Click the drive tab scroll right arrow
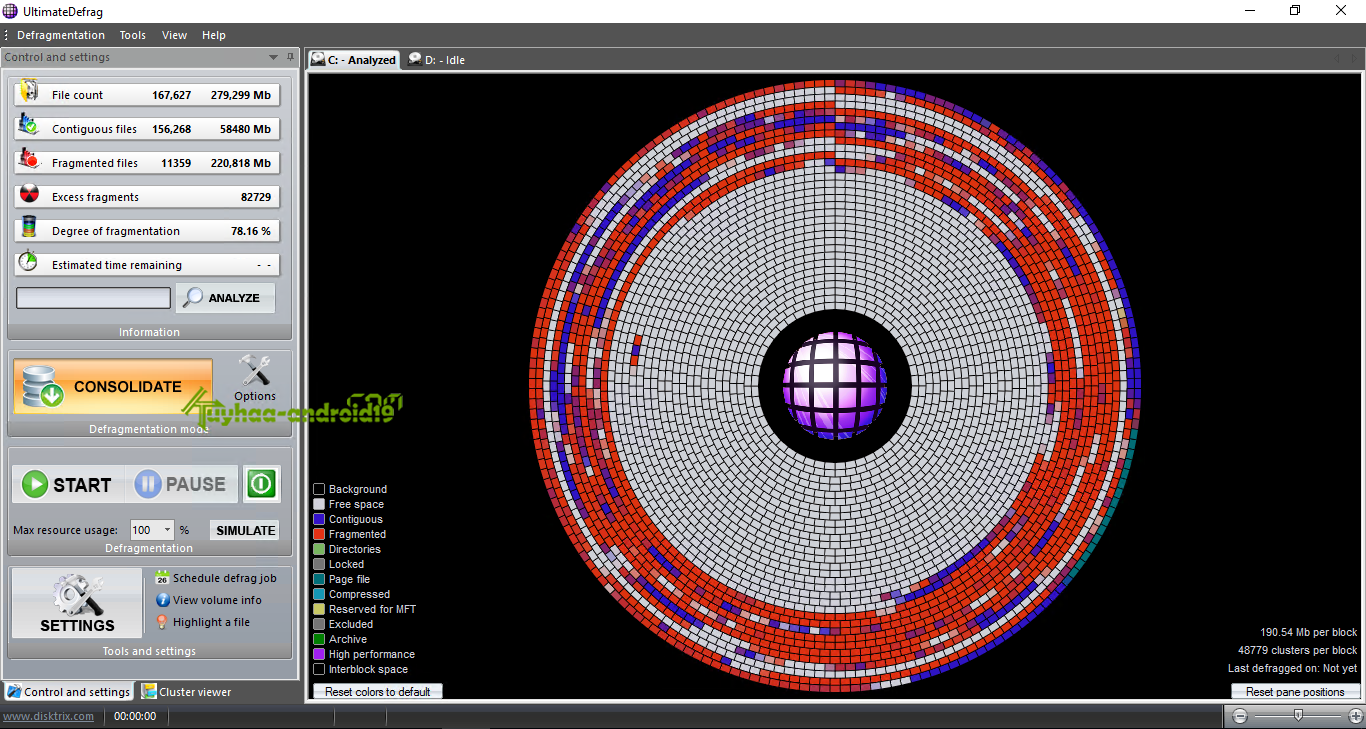The height and width of the screenshot is (729, 1366). click(x=1354, y=59)
